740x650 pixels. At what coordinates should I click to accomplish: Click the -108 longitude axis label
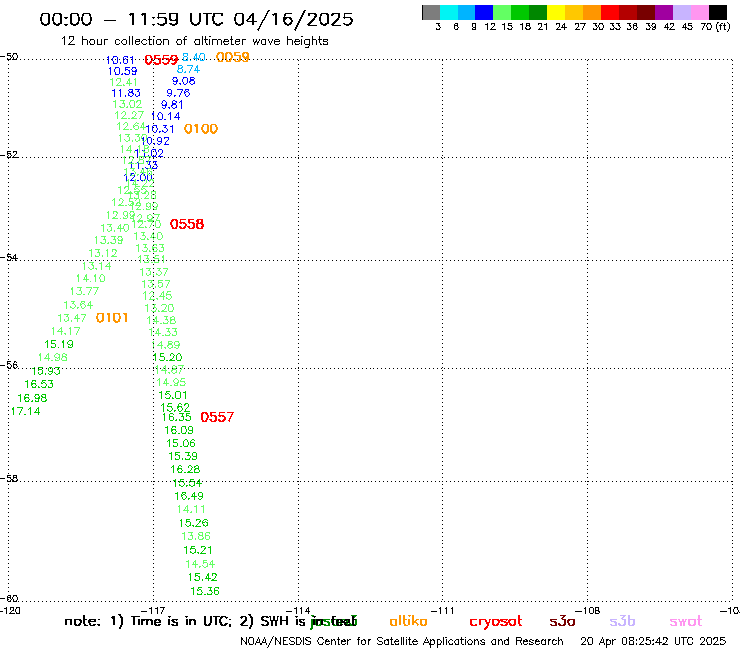coord(588,610)
